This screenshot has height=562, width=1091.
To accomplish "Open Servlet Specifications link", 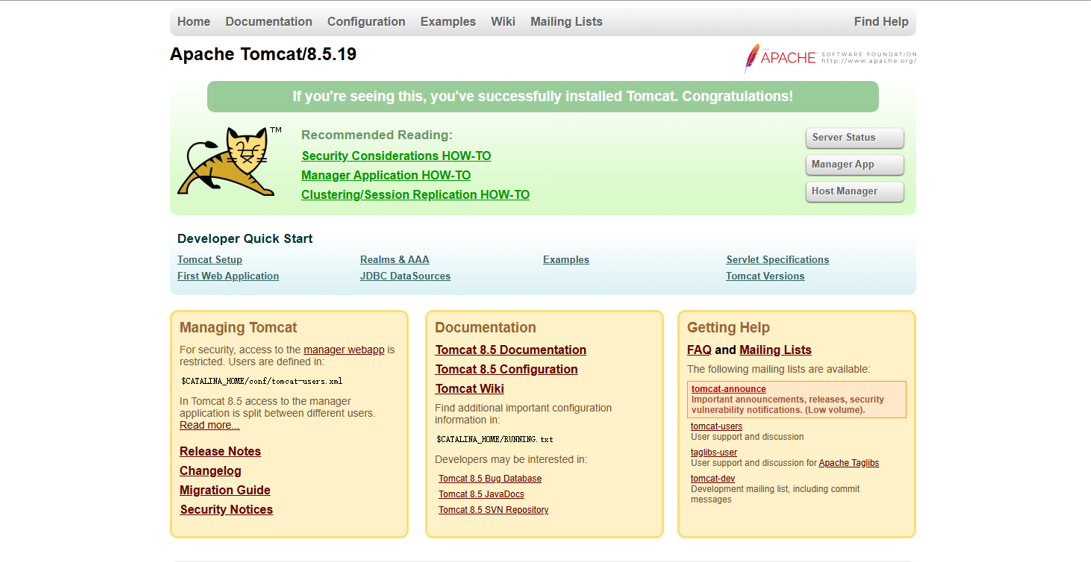I will tap(777, 259).
